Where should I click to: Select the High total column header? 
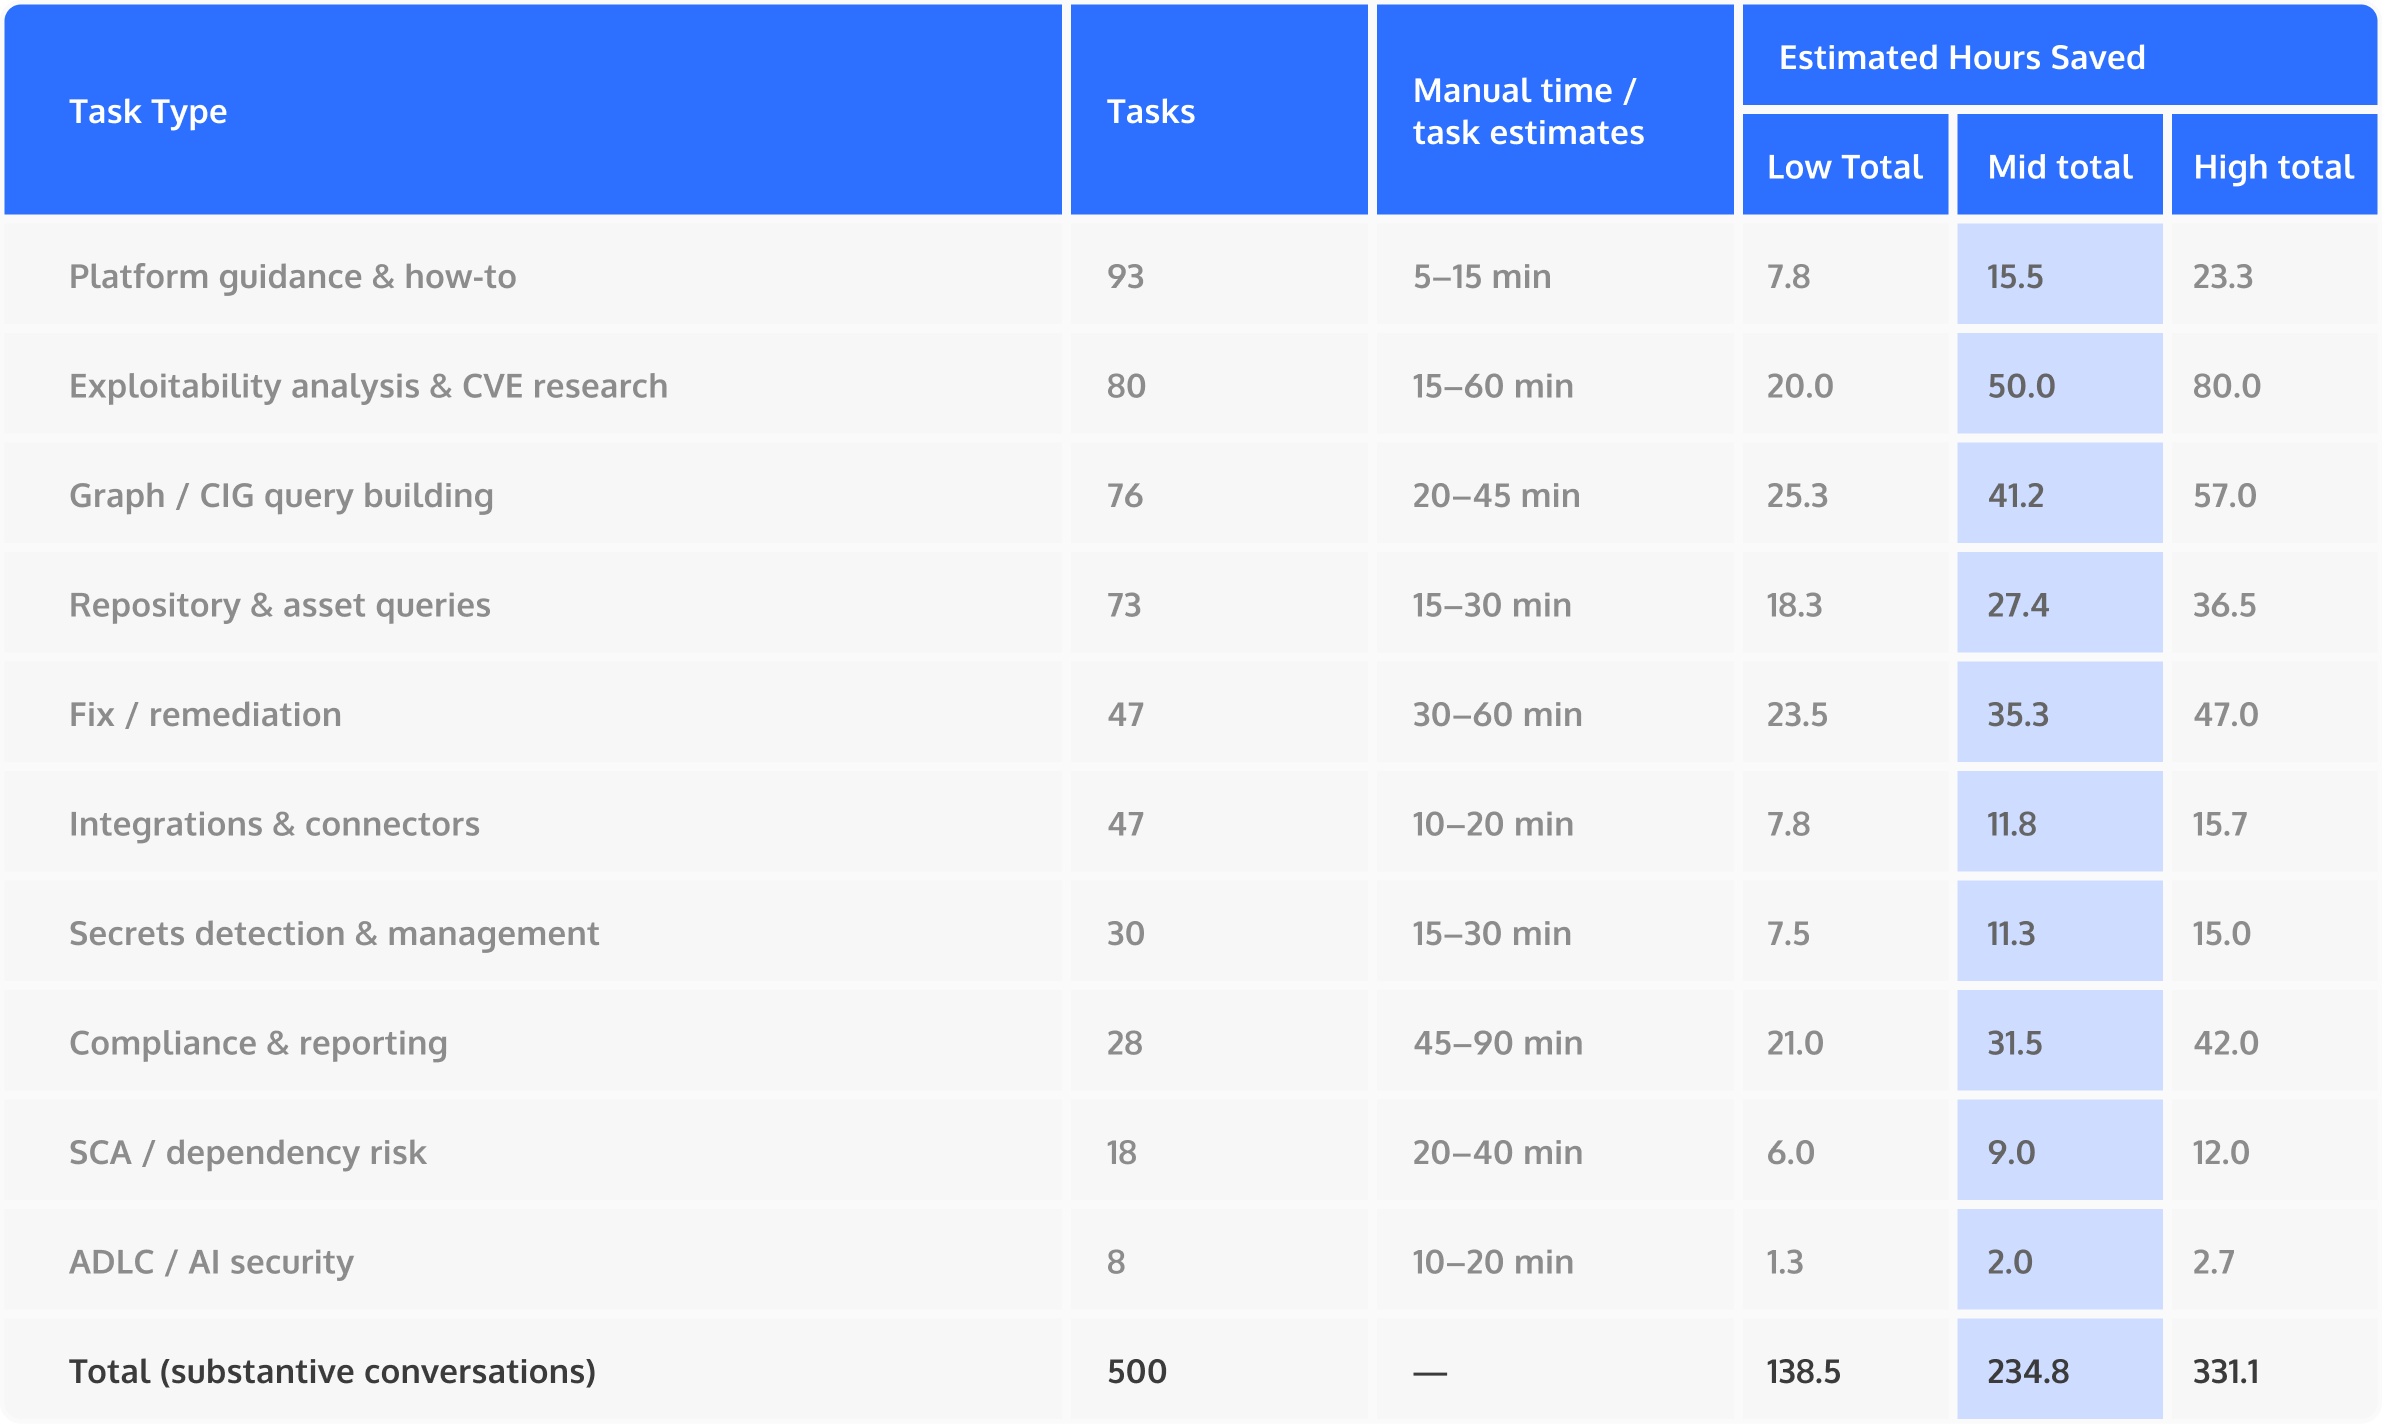pyautogui.click(x=2273, y=166)
